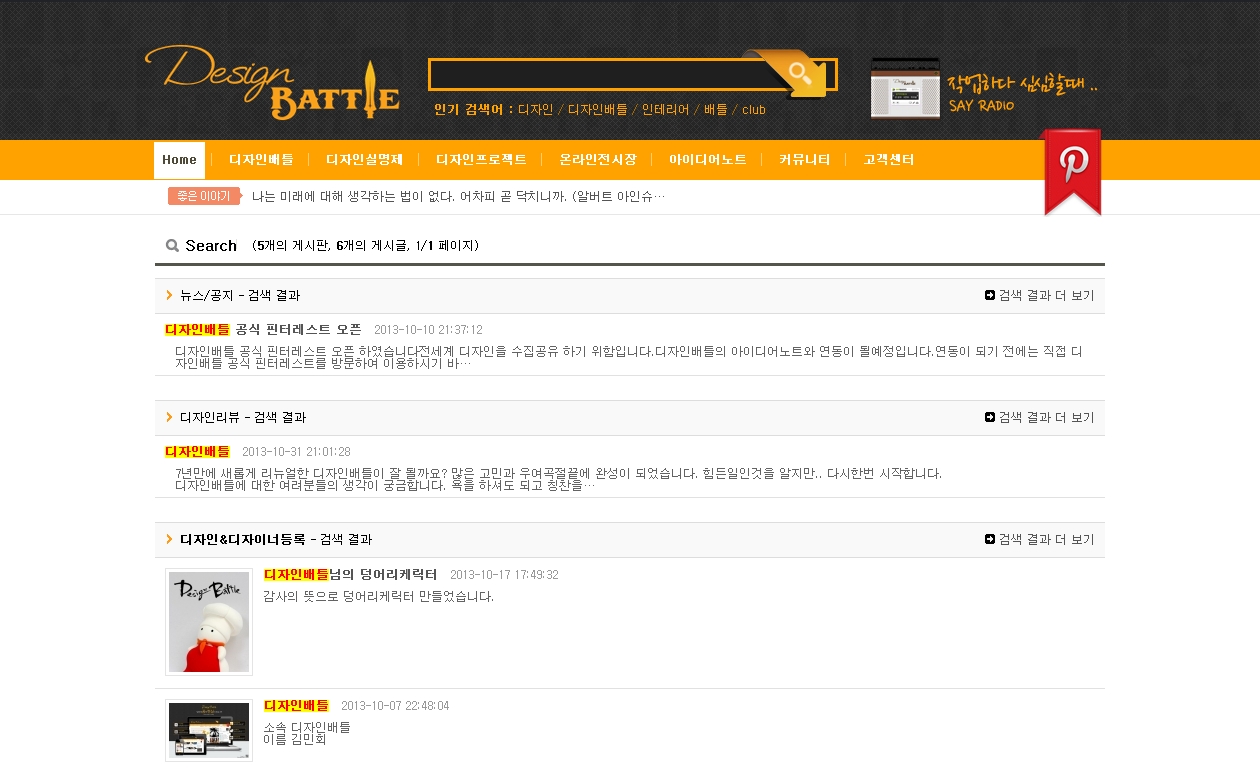
Task: Click popular keyword 디자인배틀
Action: coord(598,110)
